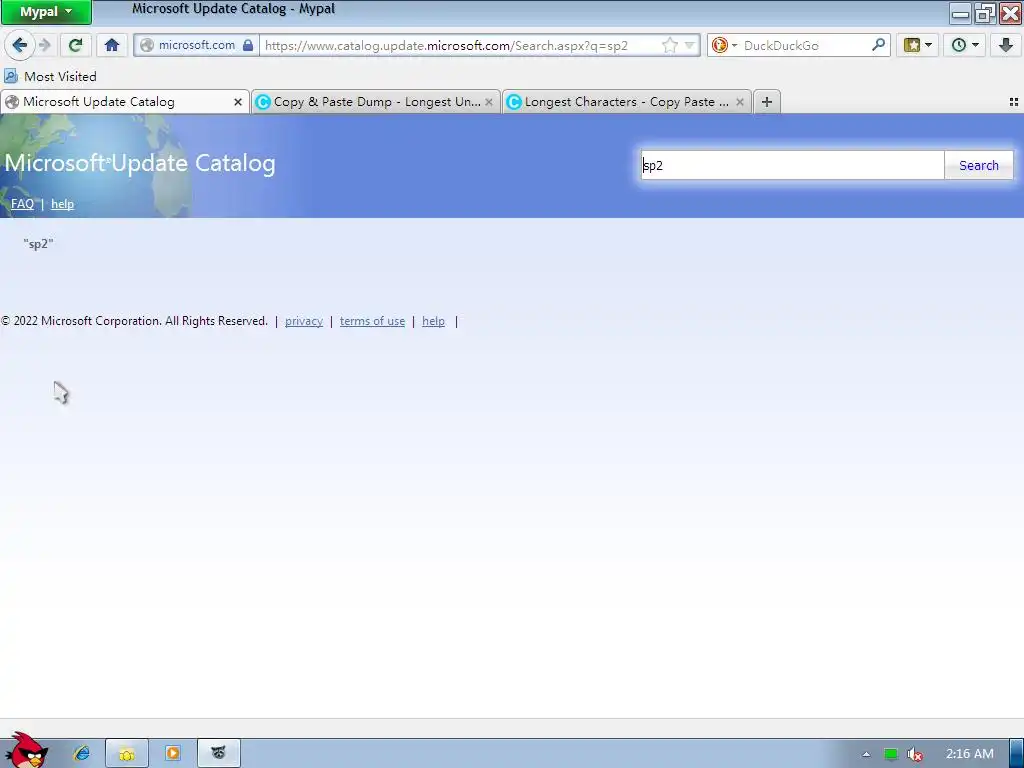Click the show desktop strip

(1017, 753)
